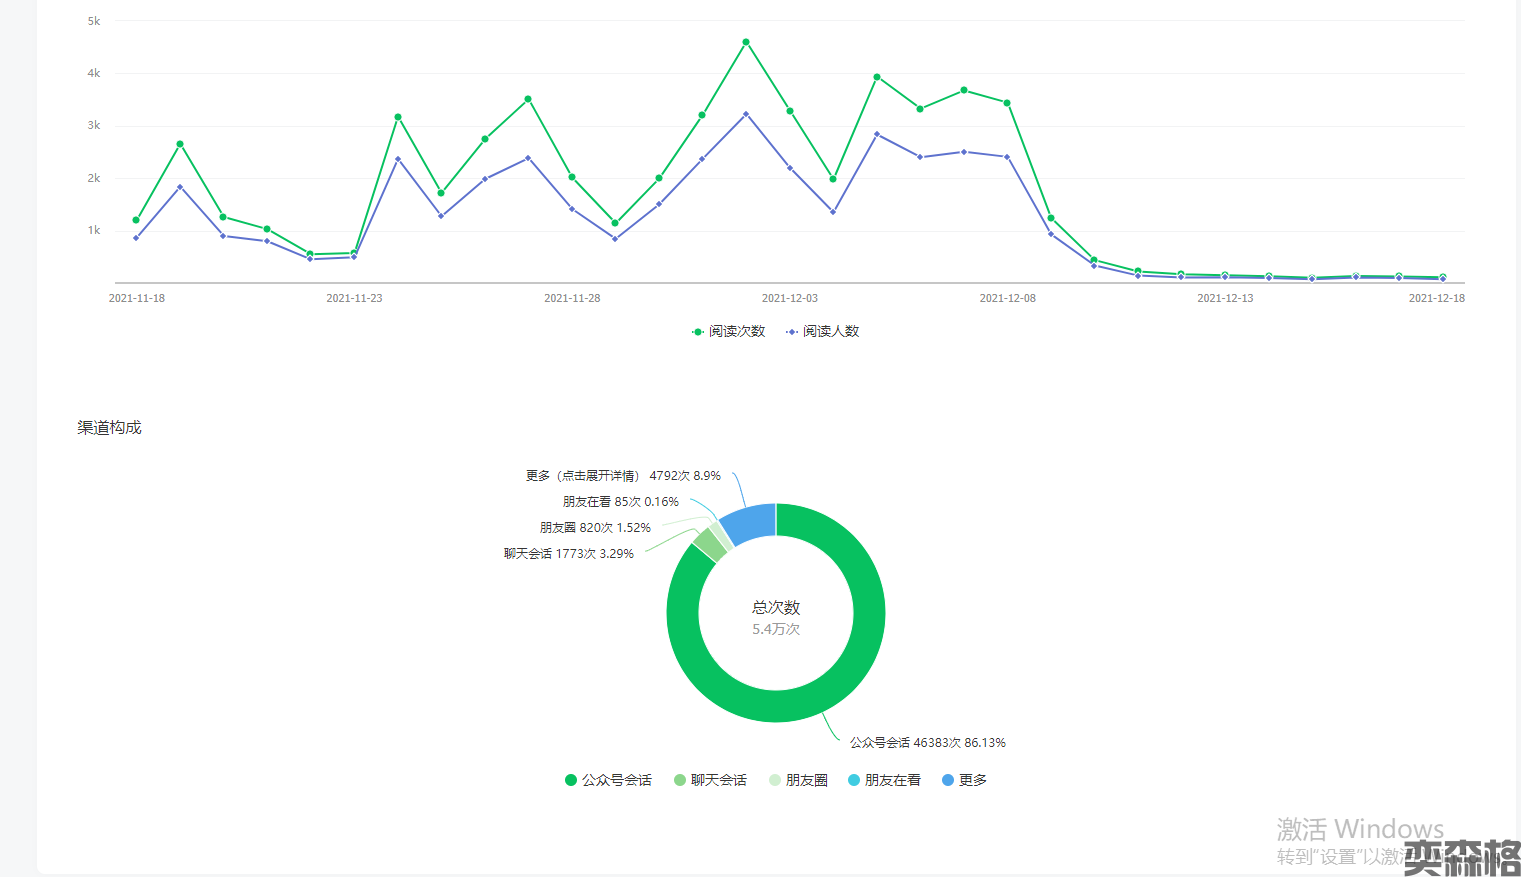Screen dimensions: 1521x877
Task: Click the 聊天会话 legend dot icon
Action: pos(680,780)
